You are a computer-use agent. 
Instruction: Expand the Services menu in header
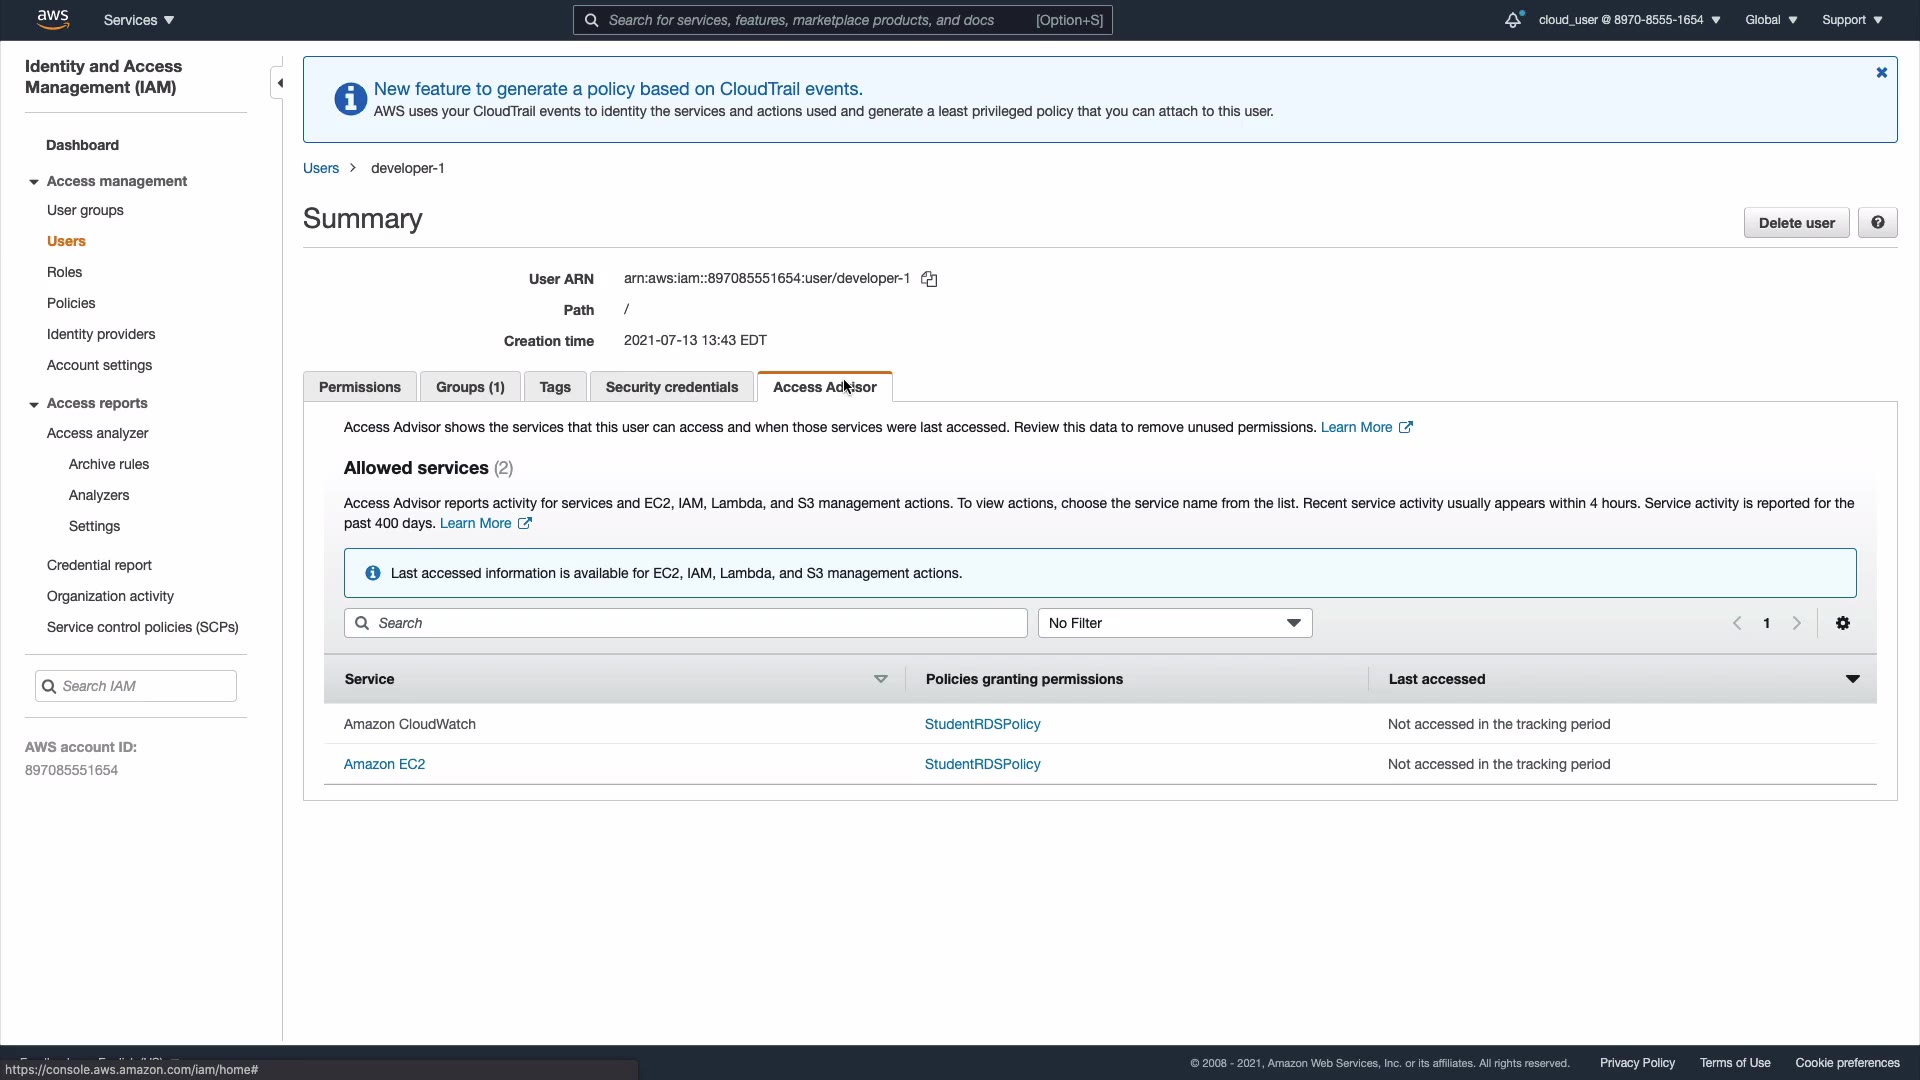(x=139, y=20)
